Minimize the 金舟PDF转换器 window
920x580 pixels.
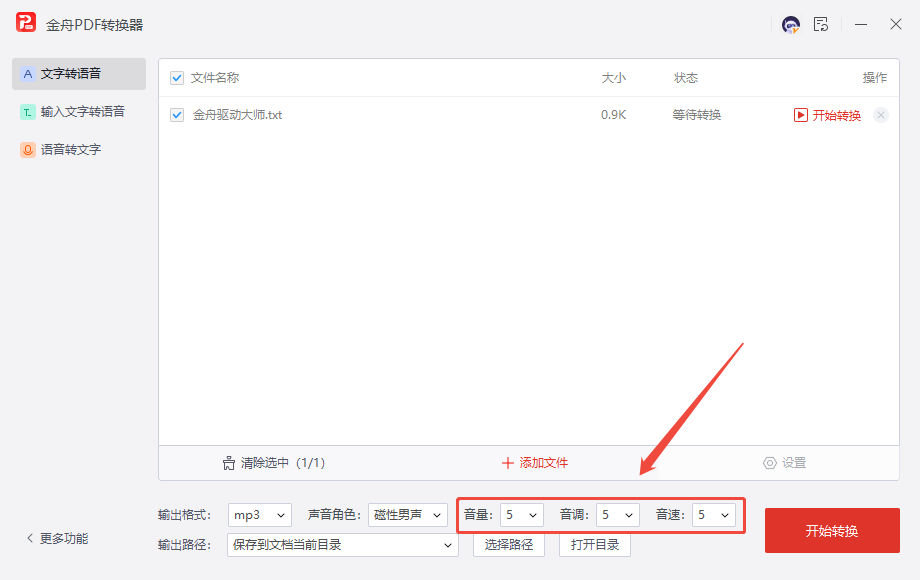(861, 25)
